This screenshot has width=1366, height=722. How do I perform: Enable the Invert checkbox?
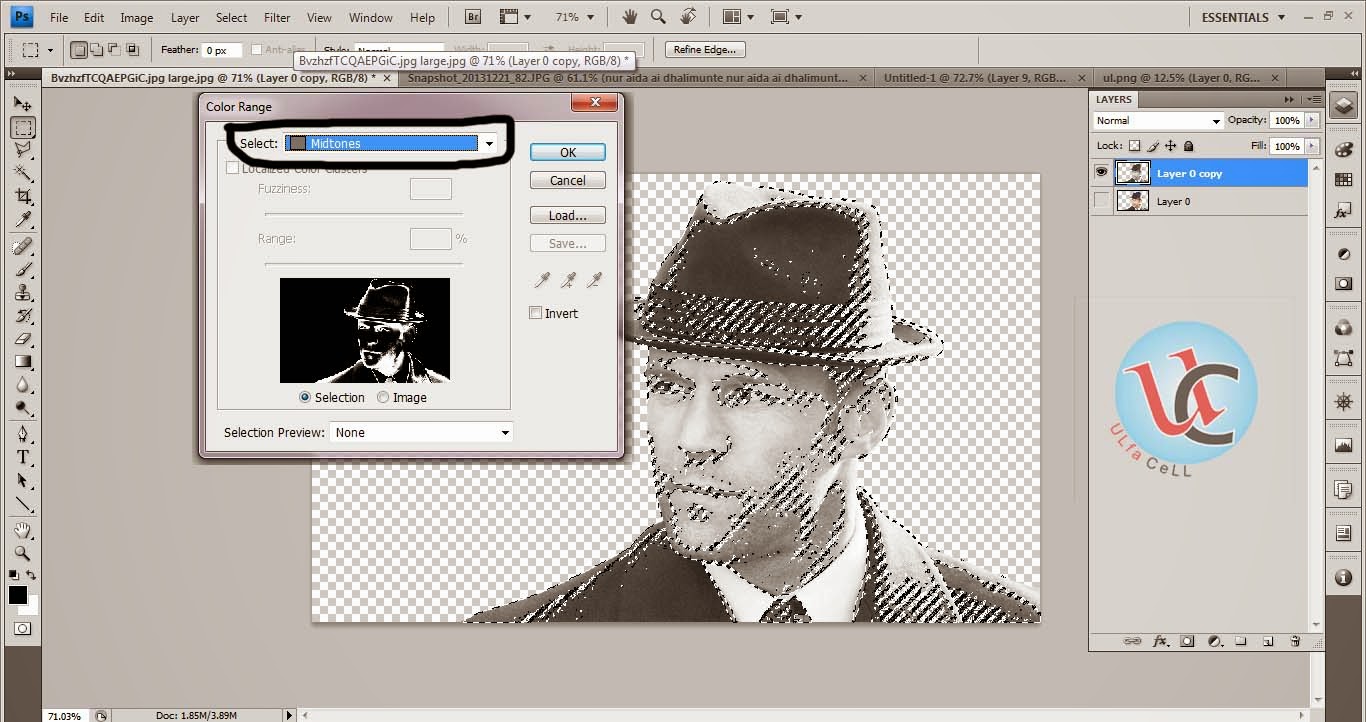click(x=536, y=313)
